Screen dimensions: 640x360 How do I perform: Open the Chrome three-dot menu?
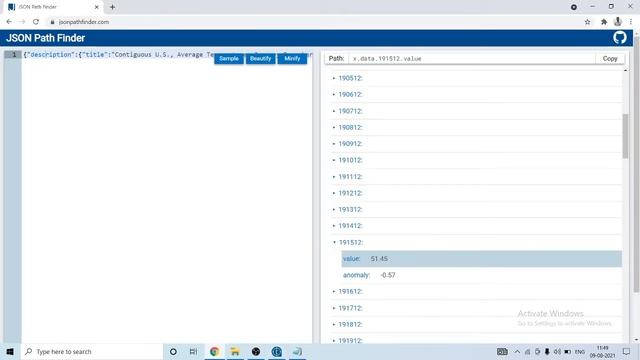pyautogui.click(x=631, y=22)
